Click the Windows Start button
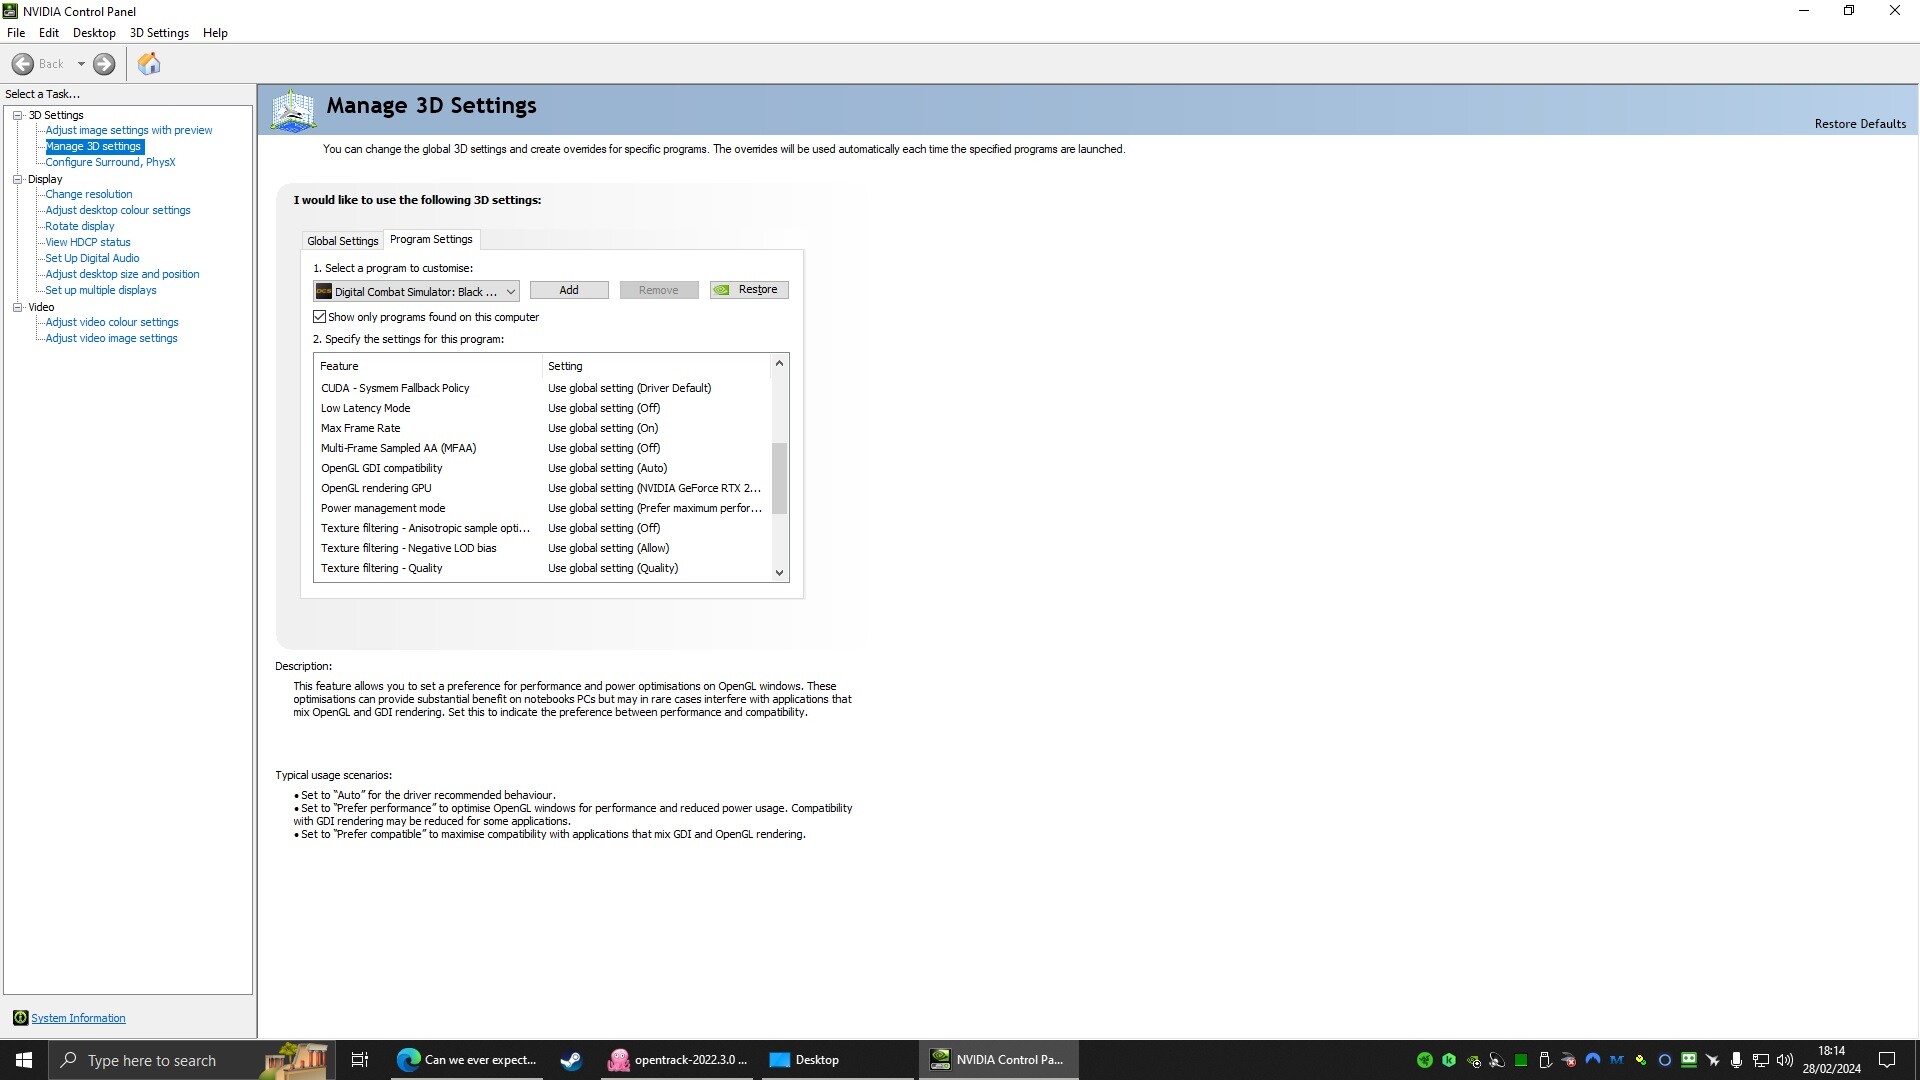The image size is (1920, 1080). click(x=24, y=1060)
